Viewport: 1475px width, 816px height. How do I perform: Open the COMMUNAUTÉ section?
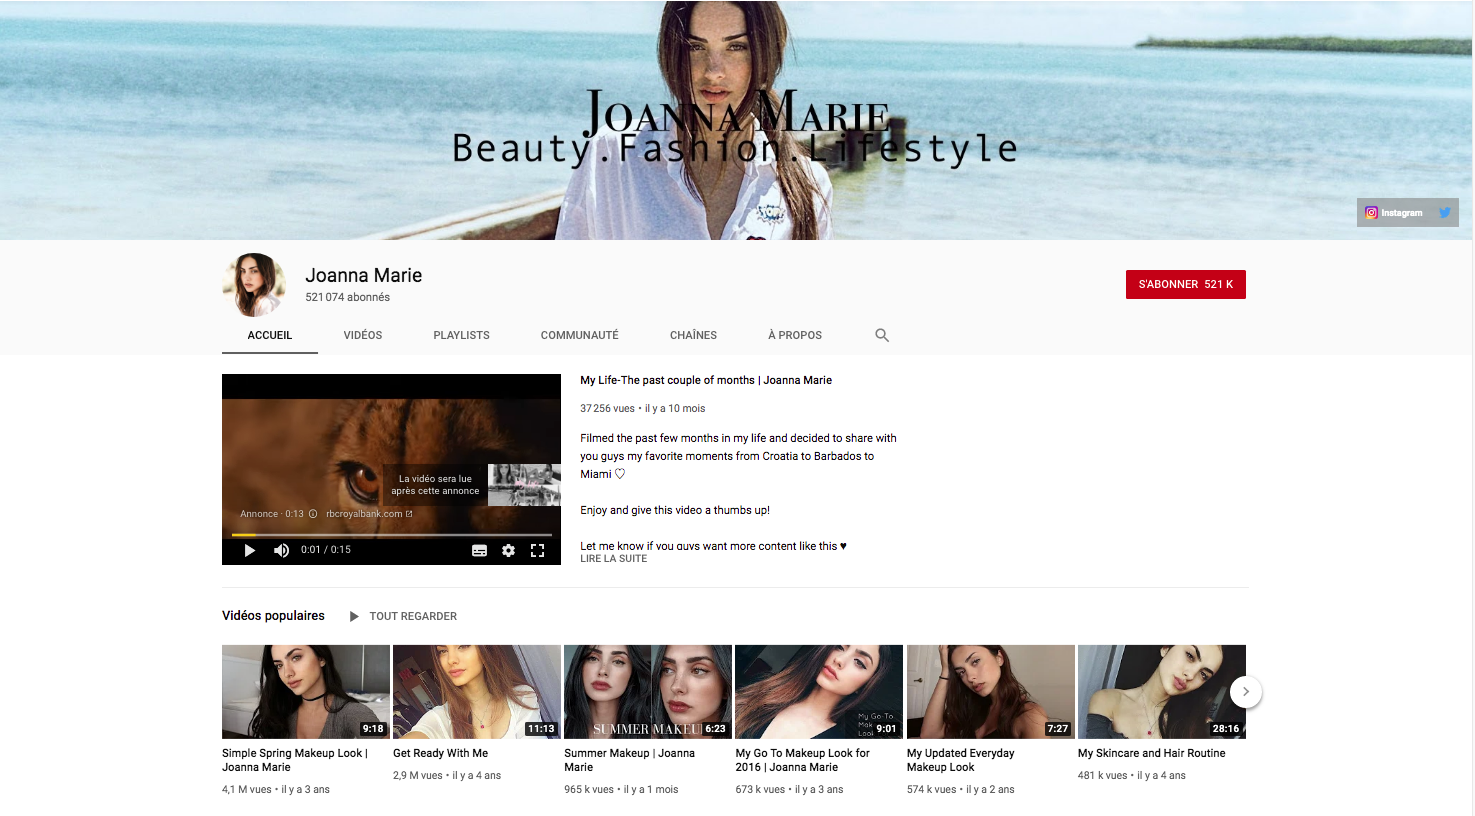coord(580,335)
